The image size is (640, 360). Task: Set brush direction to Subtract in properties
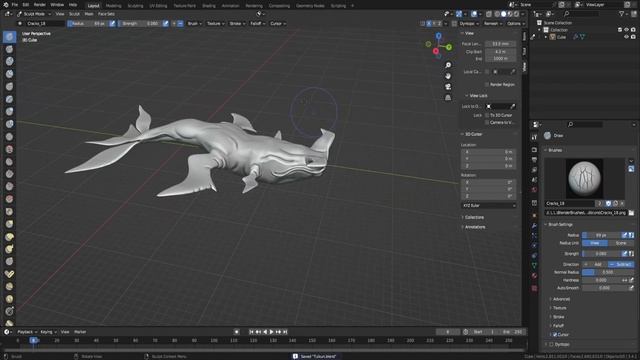click(621, 264)
